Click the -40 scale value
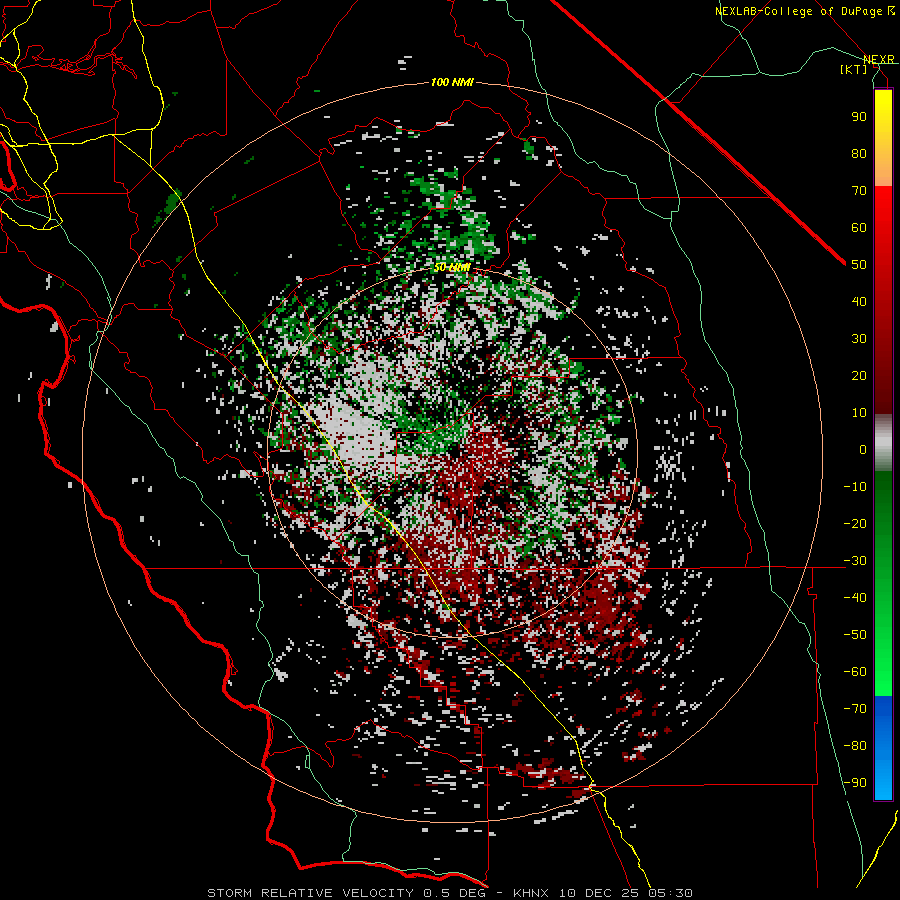This screenshot has height=900, width=900. click(x=855, y=598)
